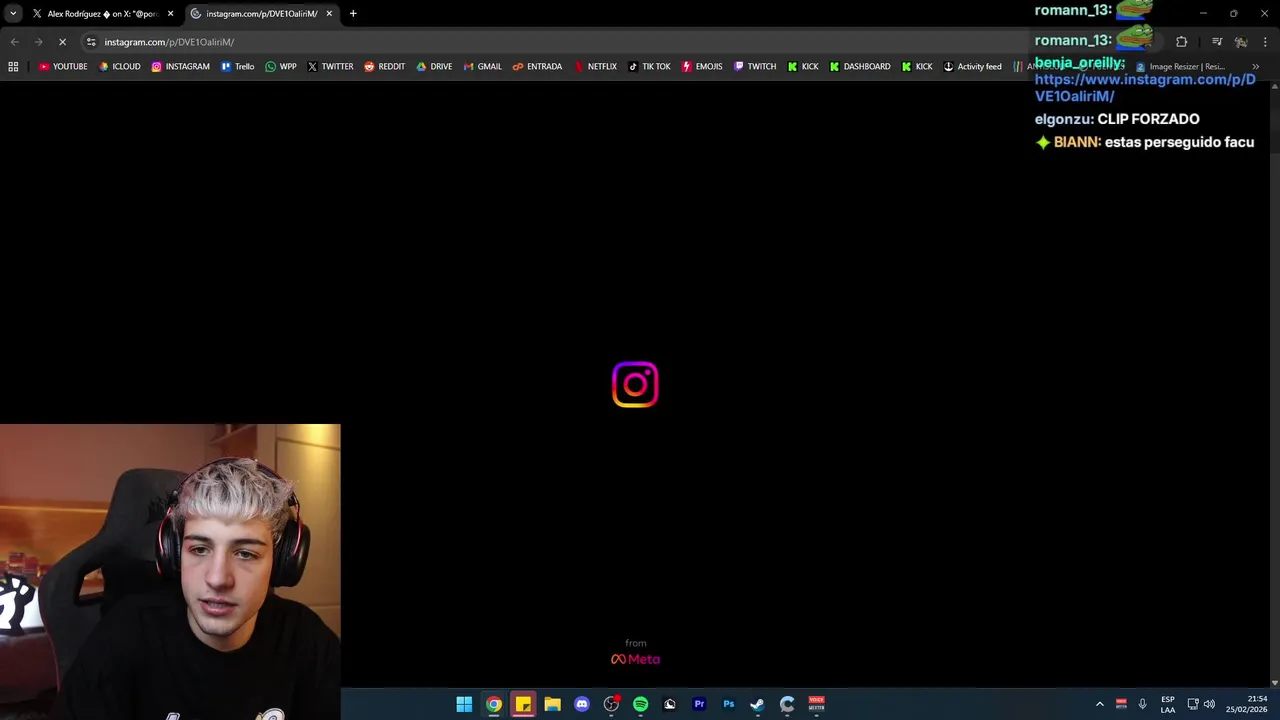Open File Explorer from the taskbar
The width and height of the screenshot is (1280, 720).
(x=552, y=704)
